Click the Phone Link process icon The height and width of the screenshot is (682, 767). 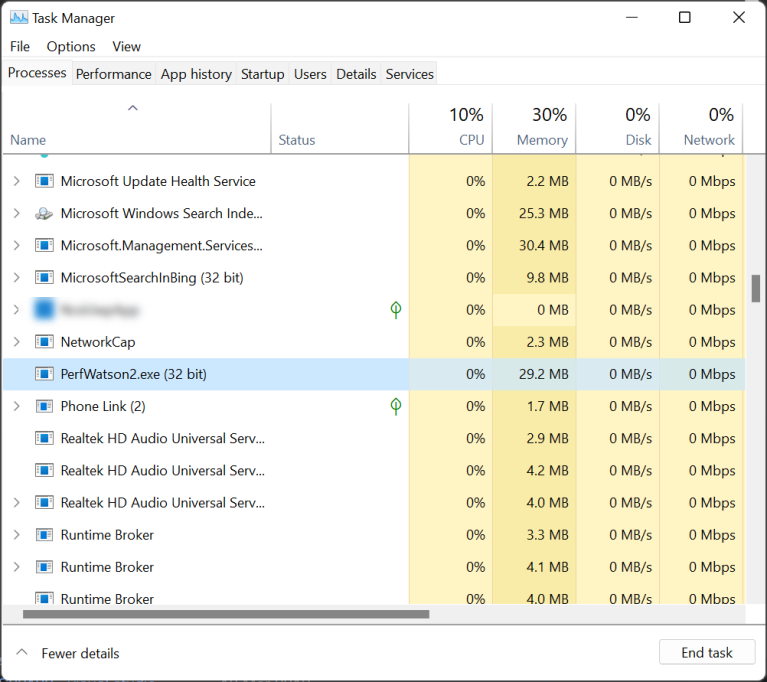click(x=44, y=407)
